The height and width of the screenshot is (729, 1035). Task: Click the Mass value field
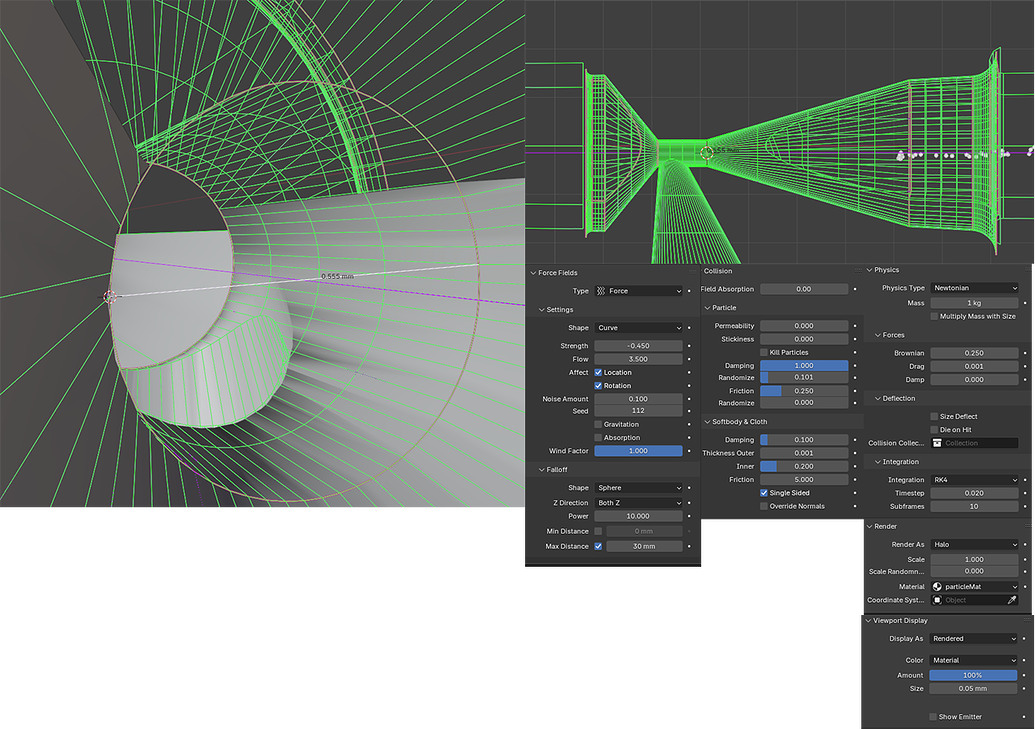974,303
